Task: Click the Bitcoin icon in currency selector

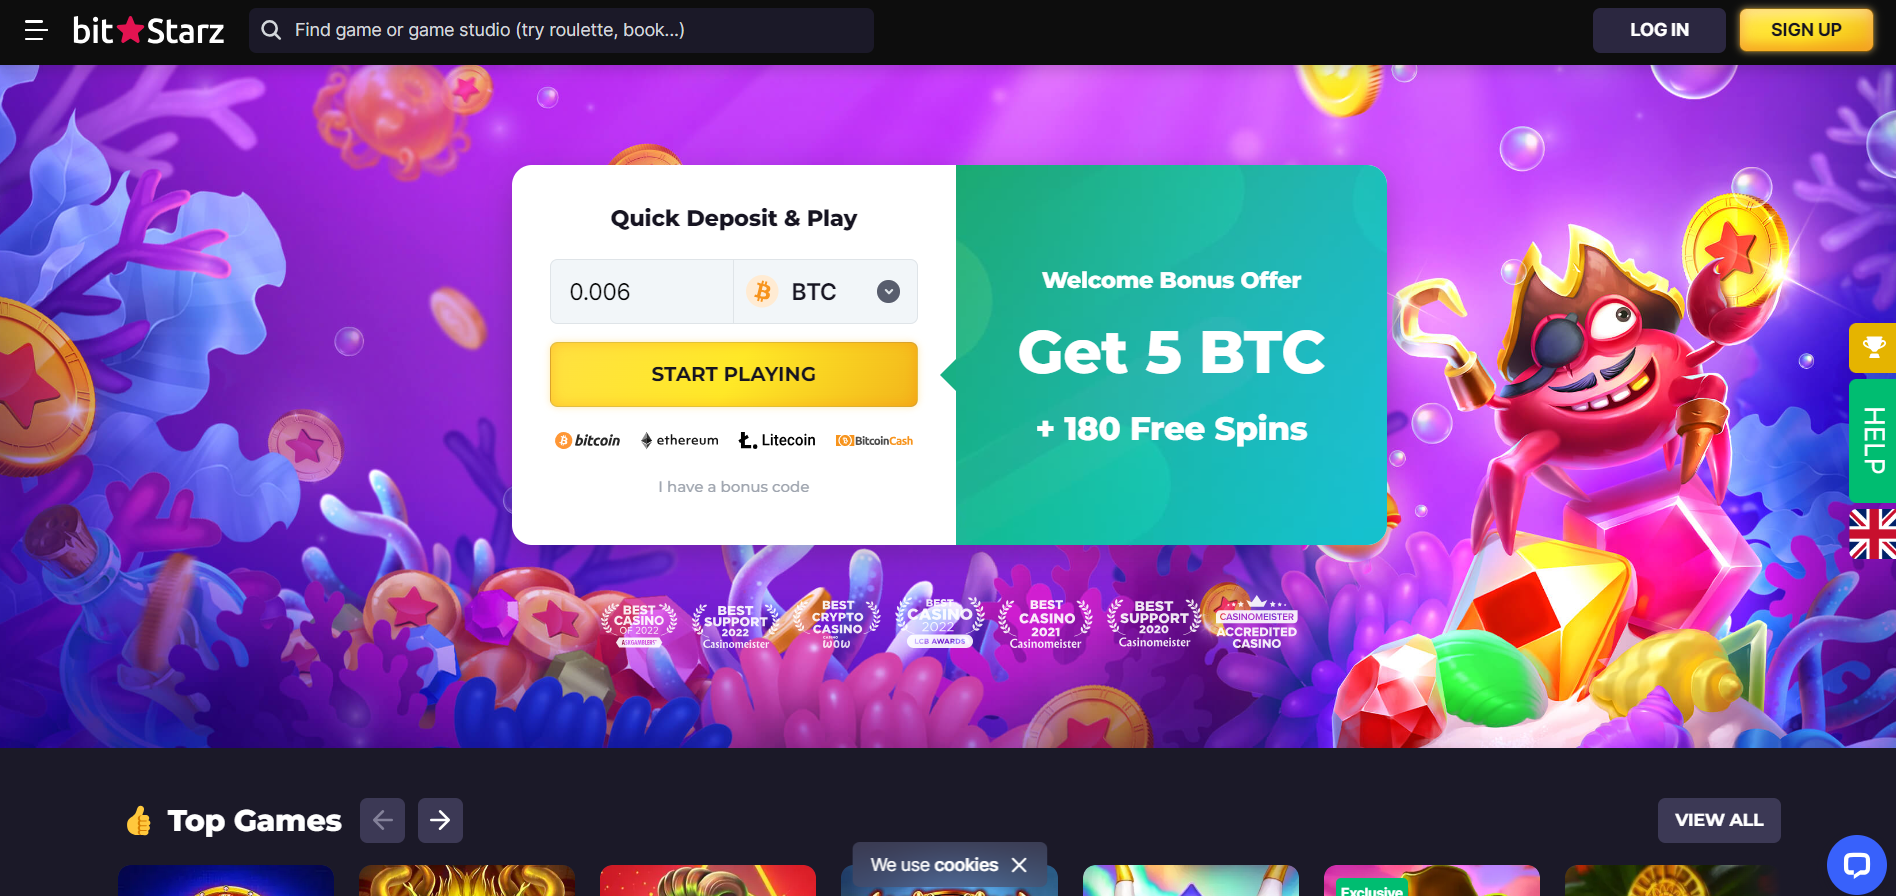Action: click(763, 291)
